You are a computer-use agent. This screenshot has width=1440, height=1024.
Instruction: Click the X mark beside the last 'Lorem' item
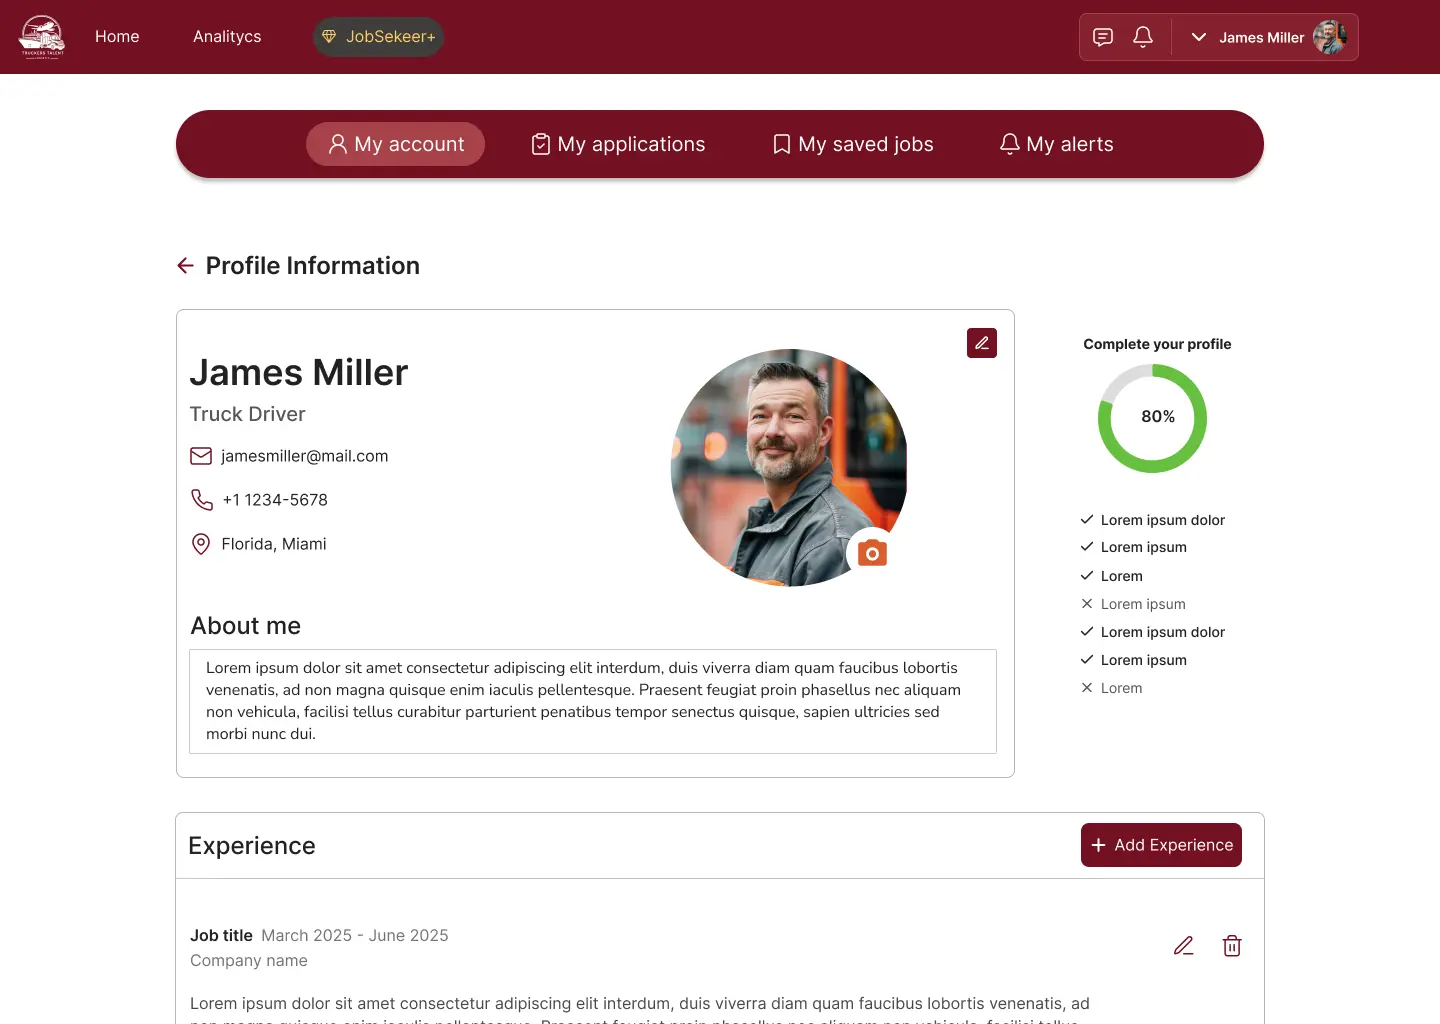(1086, 688)
